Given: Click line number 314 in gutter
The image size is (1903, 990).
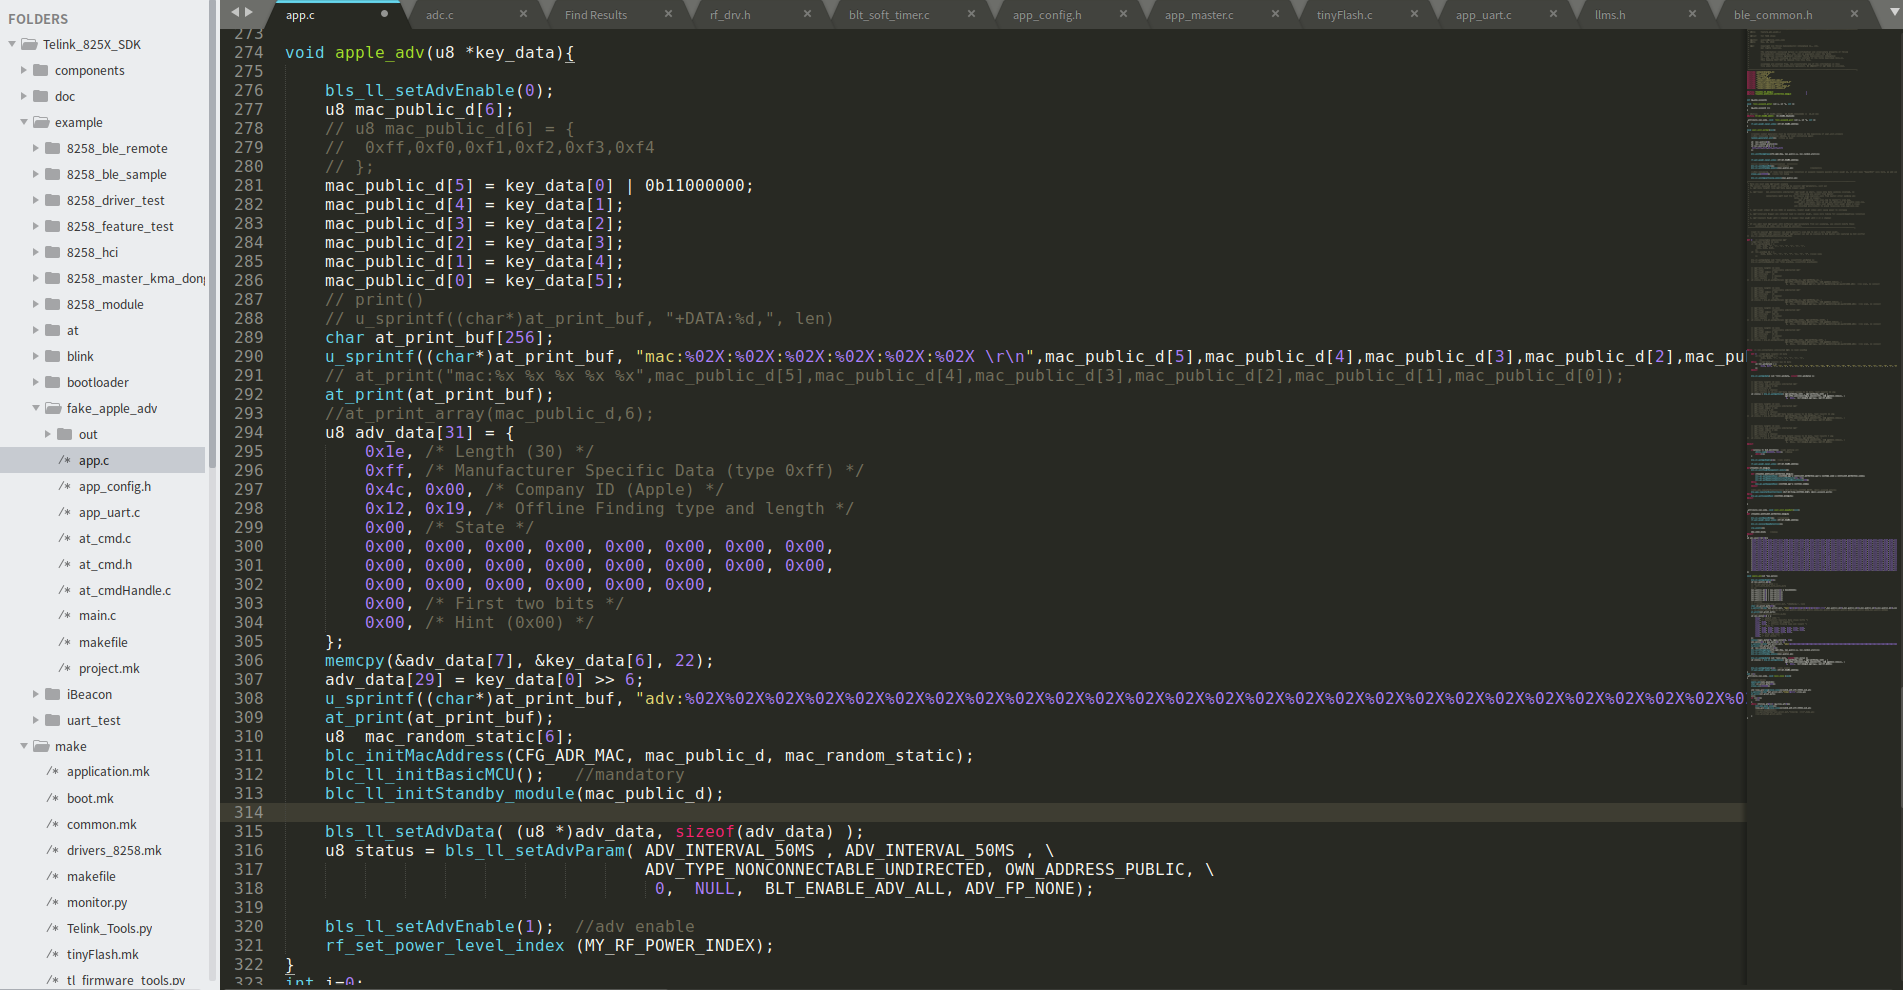Looking at the screenshot, I should (x=249, y=812).
